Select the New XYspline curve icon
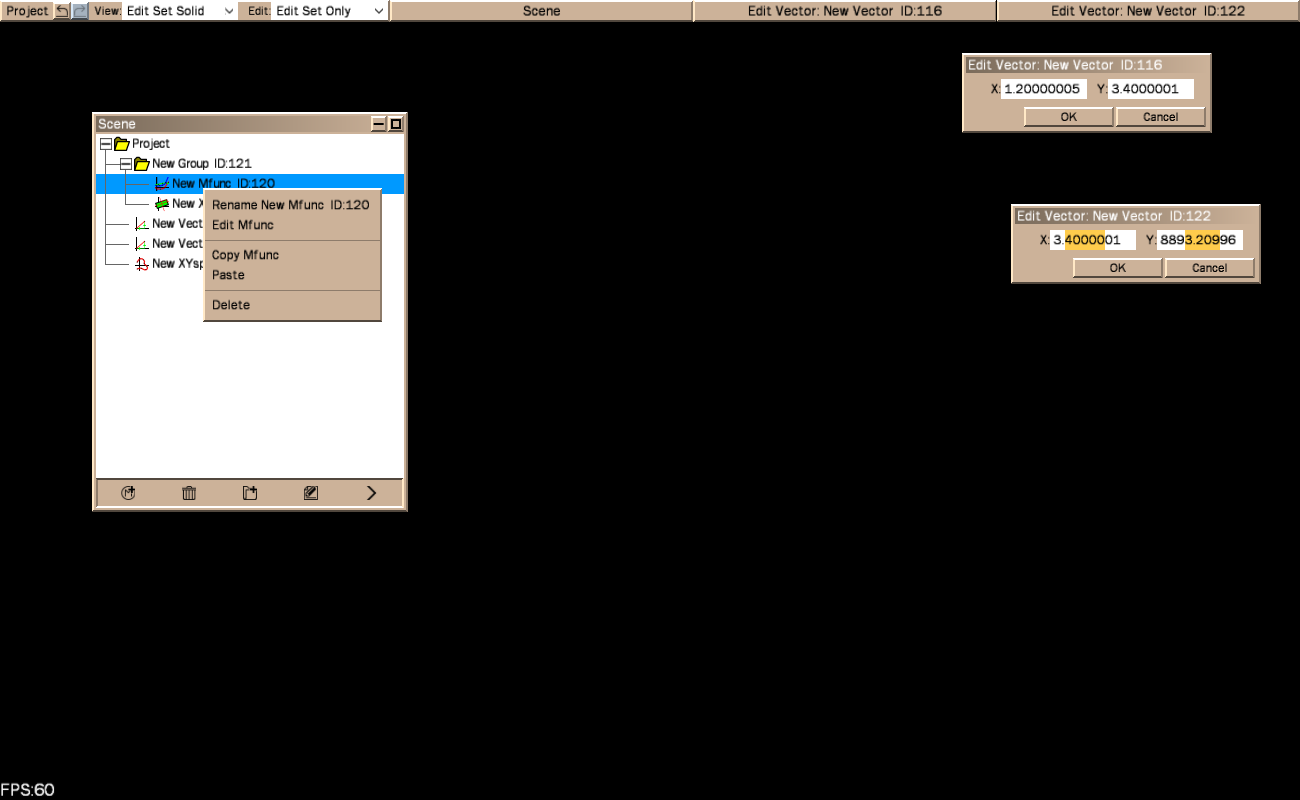 142,264
